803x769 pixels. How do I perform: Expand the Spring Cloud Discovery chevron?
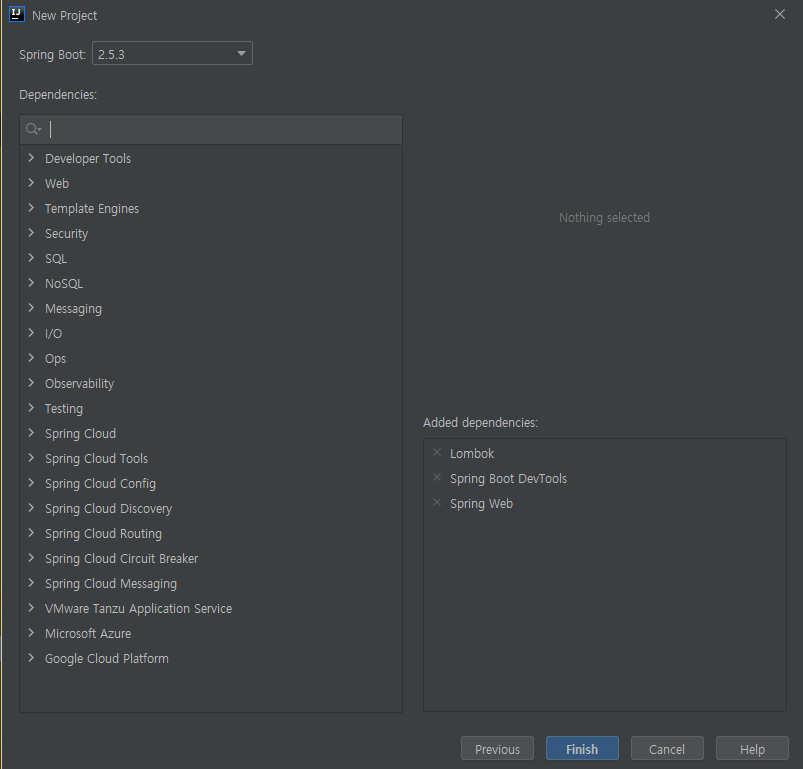[x=31, y=508]
